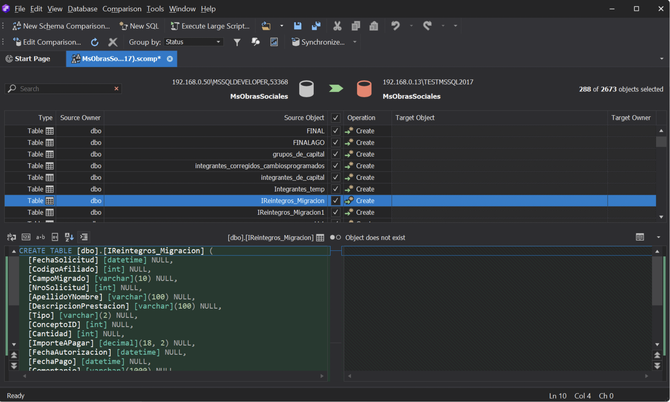Viewport: 670px width, 402px height.
Task: Click New Schema Comparison button
Action: [62, 26]
